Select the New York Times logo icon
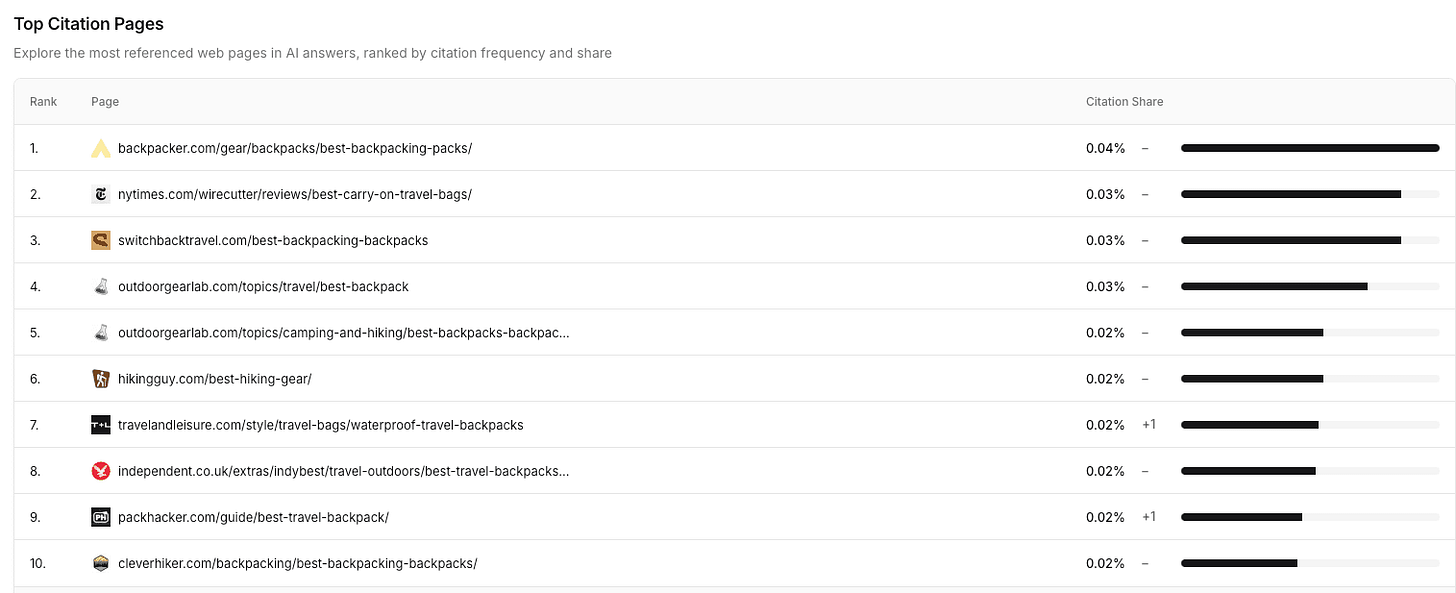Image resolution: width=1456 pixels, height=593 pixels. pyautogui.click(x=100, y=194)
